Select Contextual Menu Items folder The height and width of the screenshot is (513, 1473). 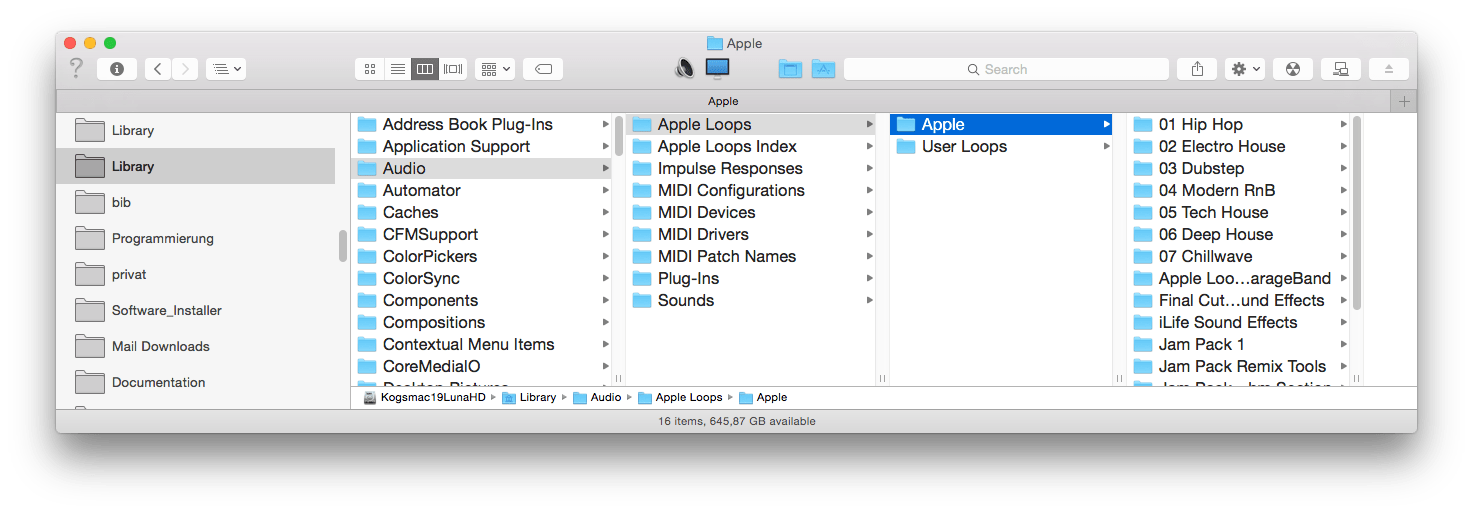482,344
